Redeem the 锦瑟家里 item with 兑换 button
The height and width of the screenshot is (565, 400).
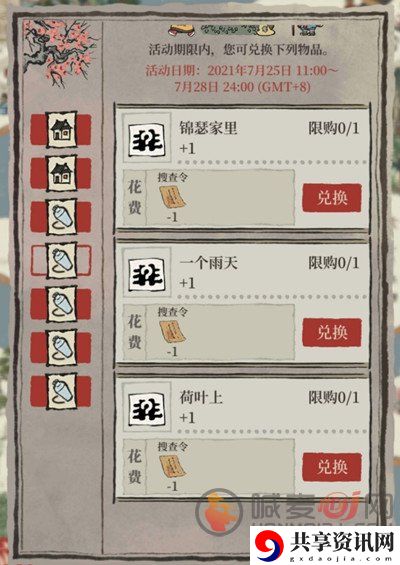click(332, 197)
